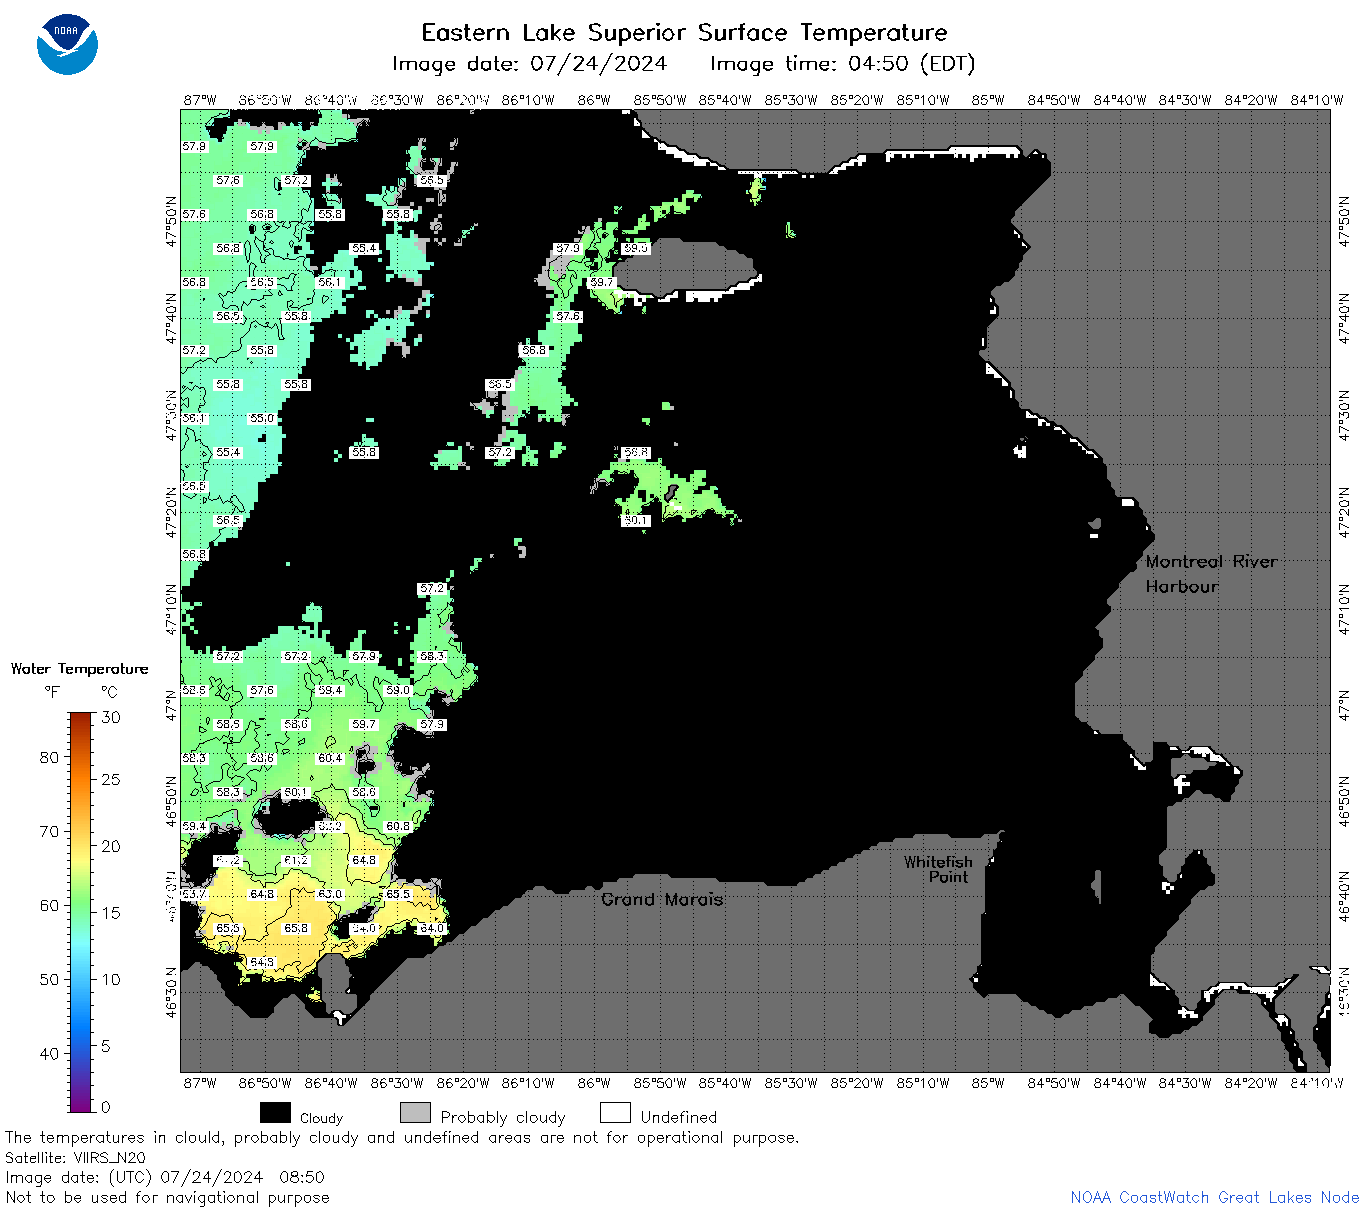This screenshot has height=1213, width=1370.
Task: Select the white Undefined legend swatch
Action: (x=615, y=1113)
